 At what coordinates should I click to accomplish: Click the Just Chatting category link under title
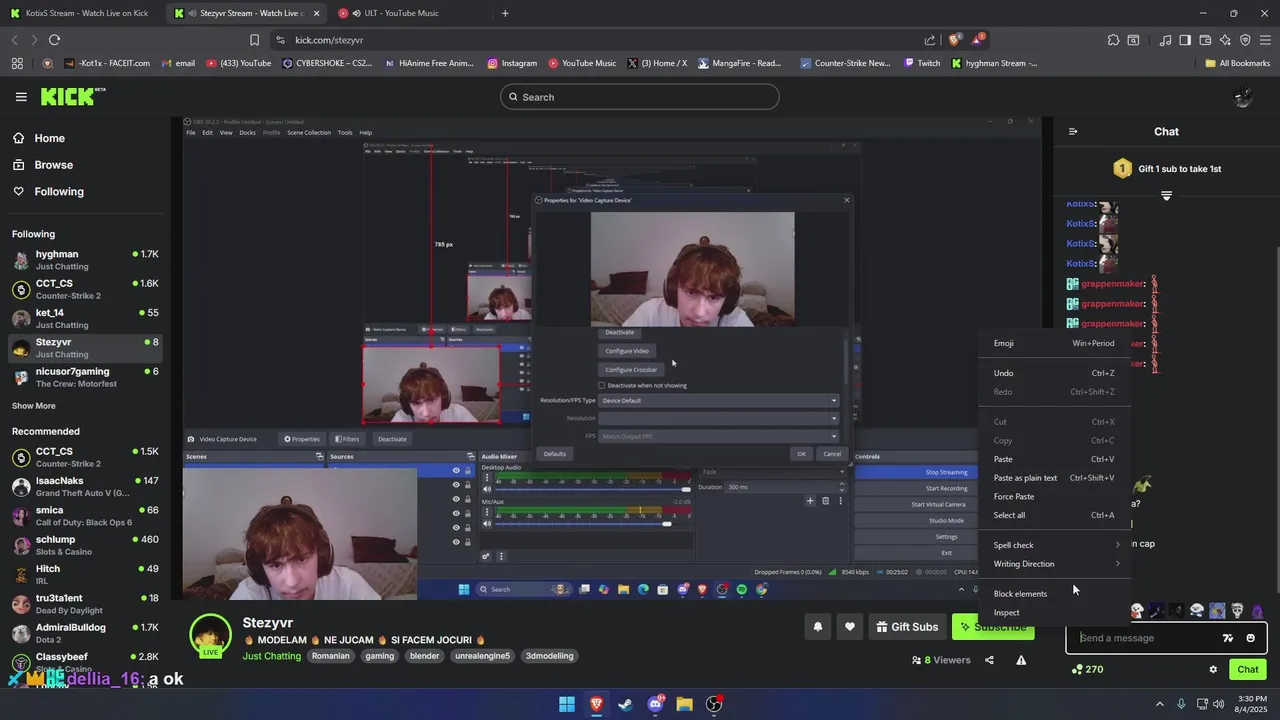(x=271, y=656)
